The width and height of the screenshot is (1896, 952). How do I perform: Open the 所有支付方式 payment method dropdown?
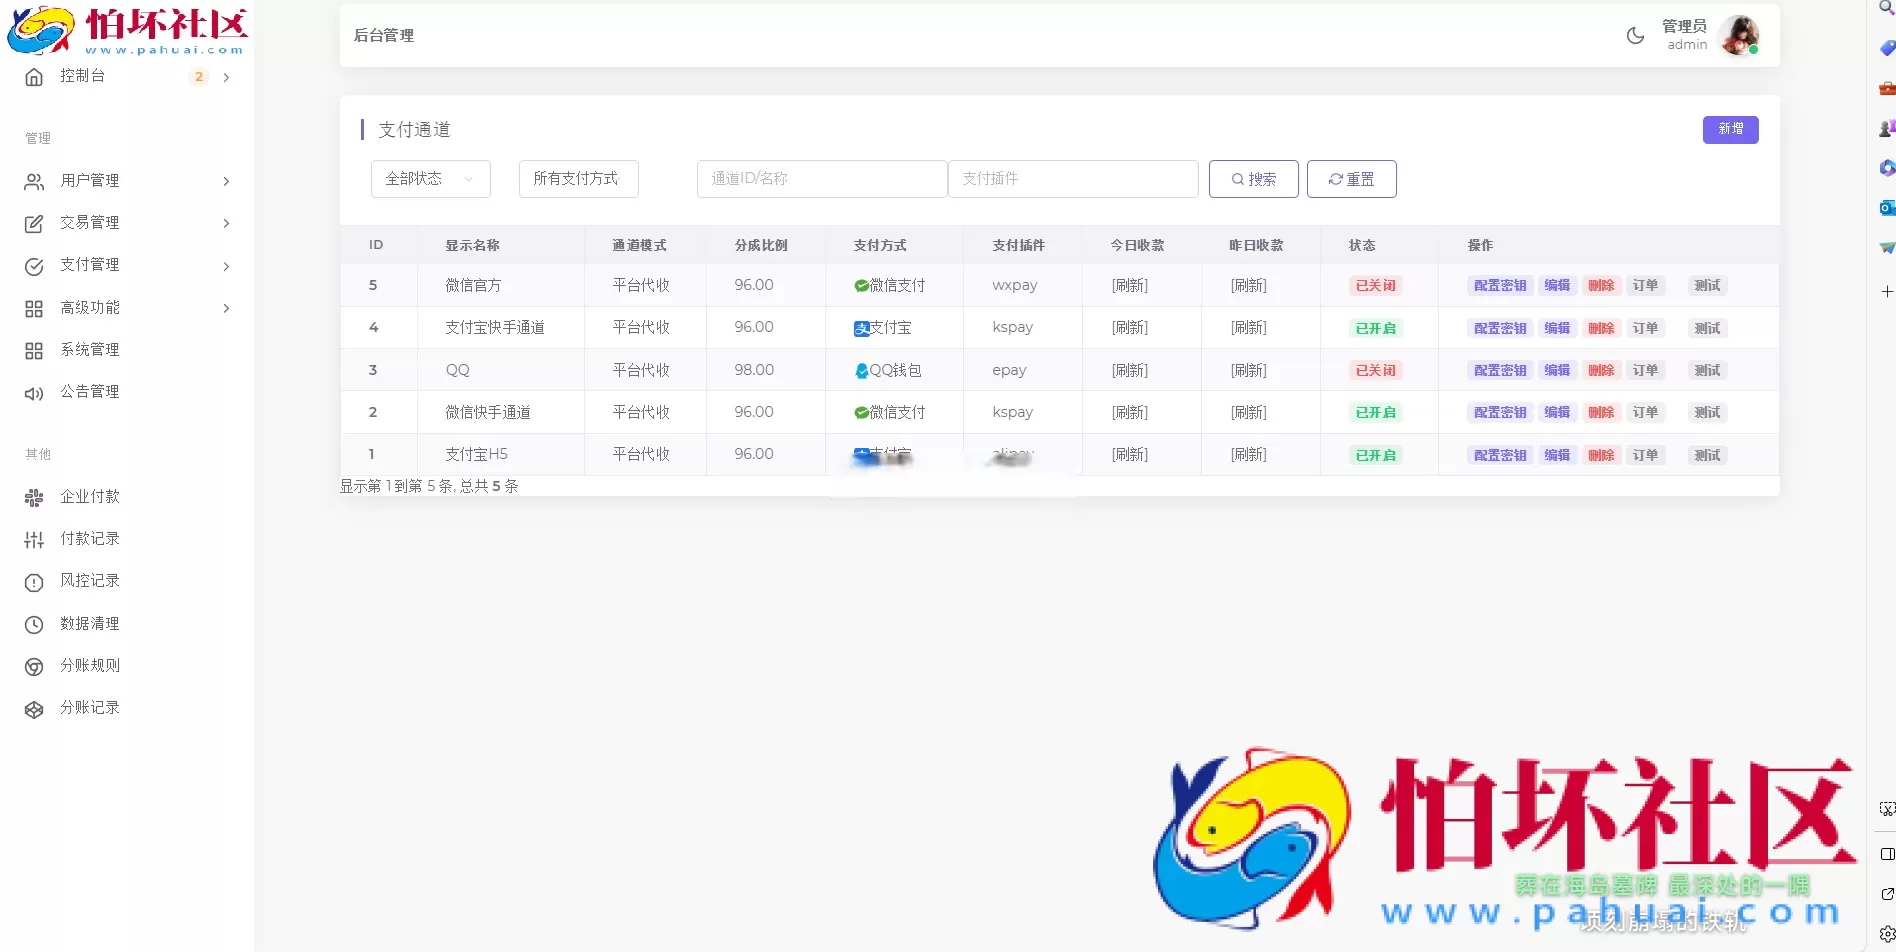577,178
